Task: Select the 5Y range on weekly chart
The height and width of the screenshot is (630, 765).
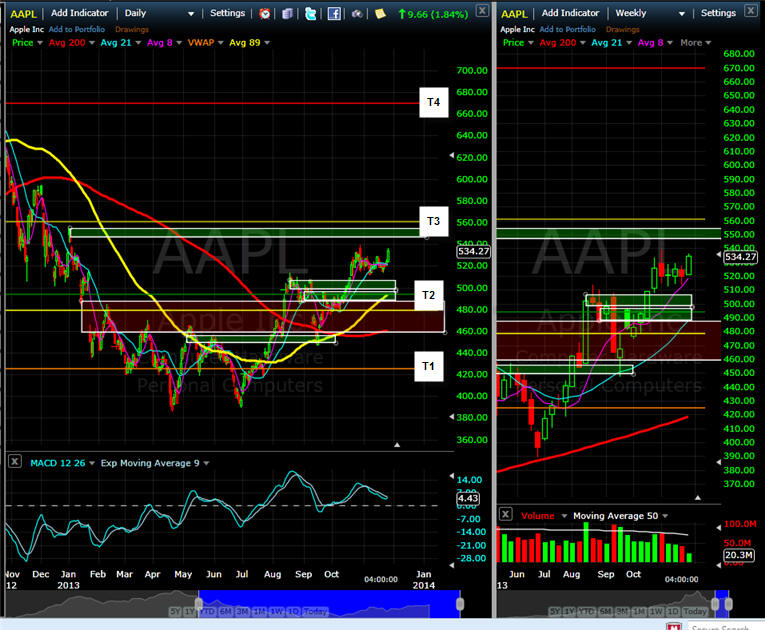Action: (554, 611)
